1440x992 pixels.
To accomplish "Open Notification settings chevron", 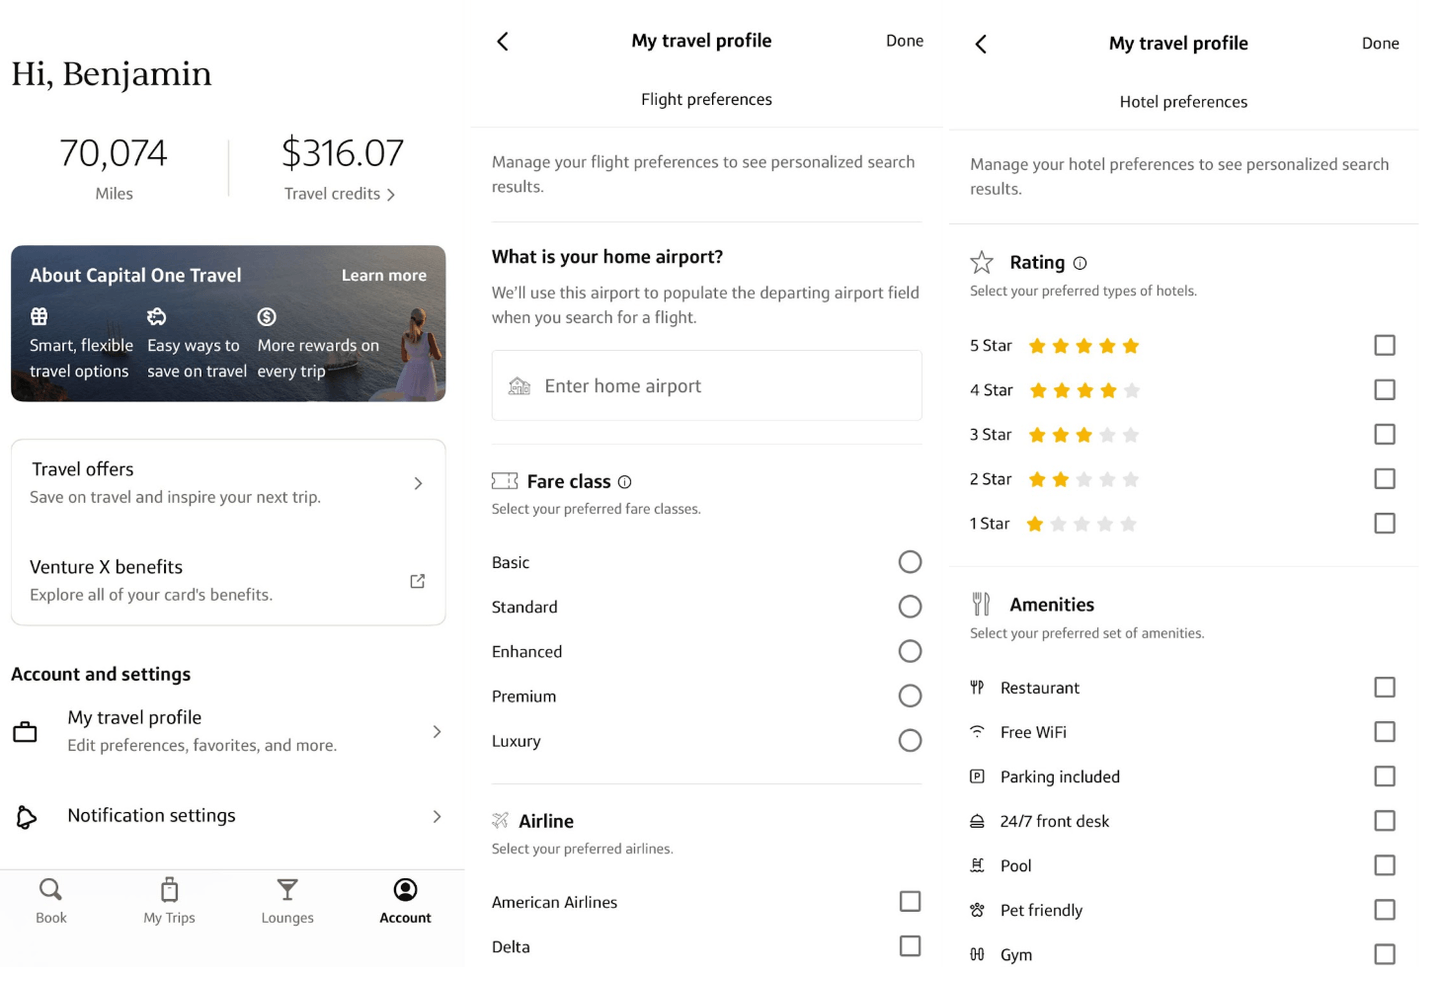I will coord(436,817).
